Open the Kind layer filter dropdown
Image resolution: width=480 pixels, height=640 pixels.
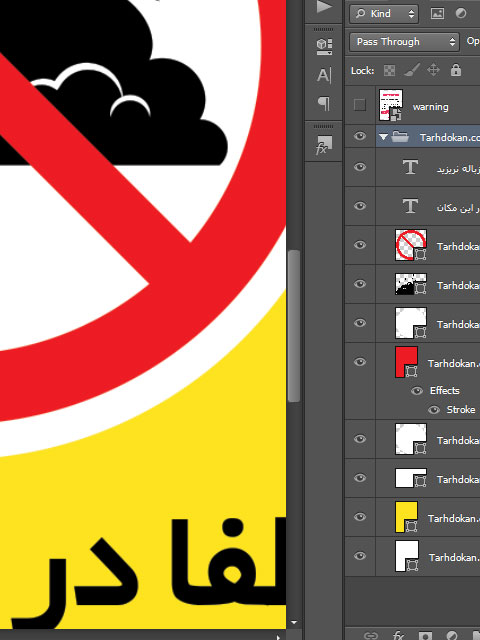(384, 14)
